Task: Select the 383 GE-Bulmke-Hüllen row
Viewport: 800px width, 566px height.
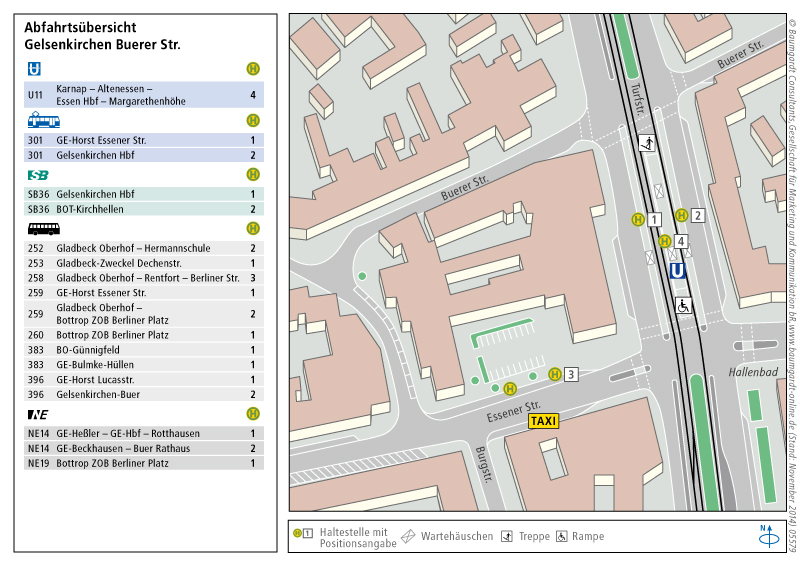Action: [144, 364]
